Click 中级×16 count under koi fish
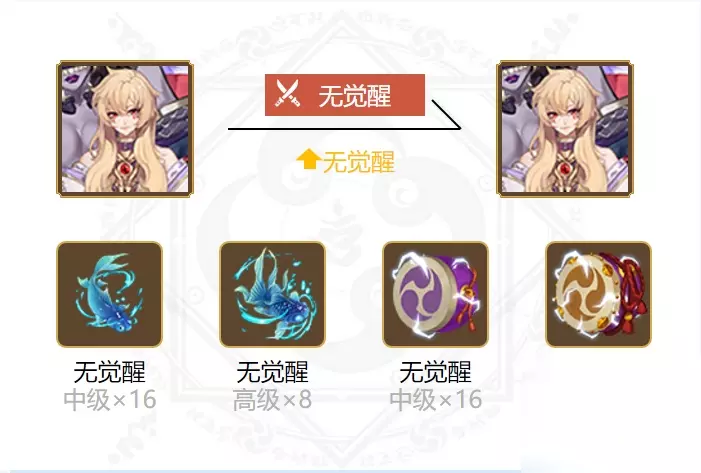This screenshot has width=701, height=473. [x=110, y=400]
